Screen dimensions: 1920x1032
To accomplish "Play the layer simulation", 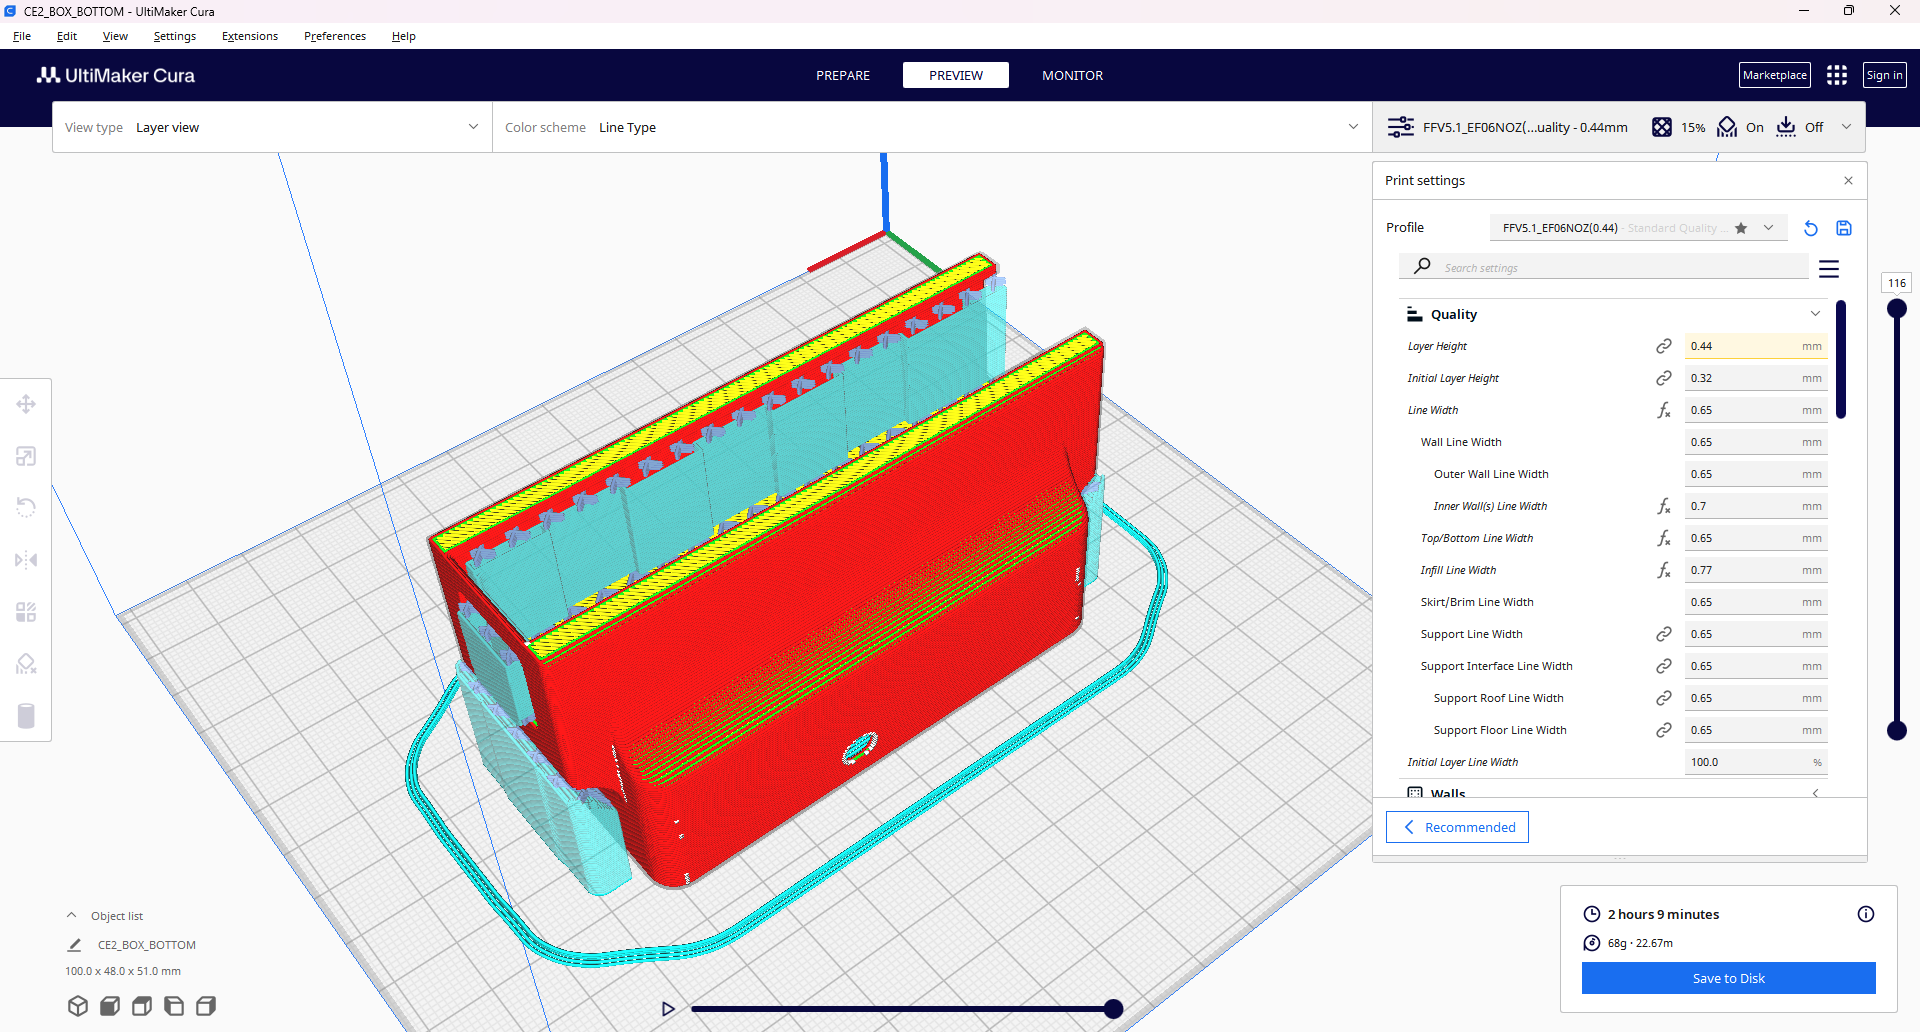I will pos(668,1009).
